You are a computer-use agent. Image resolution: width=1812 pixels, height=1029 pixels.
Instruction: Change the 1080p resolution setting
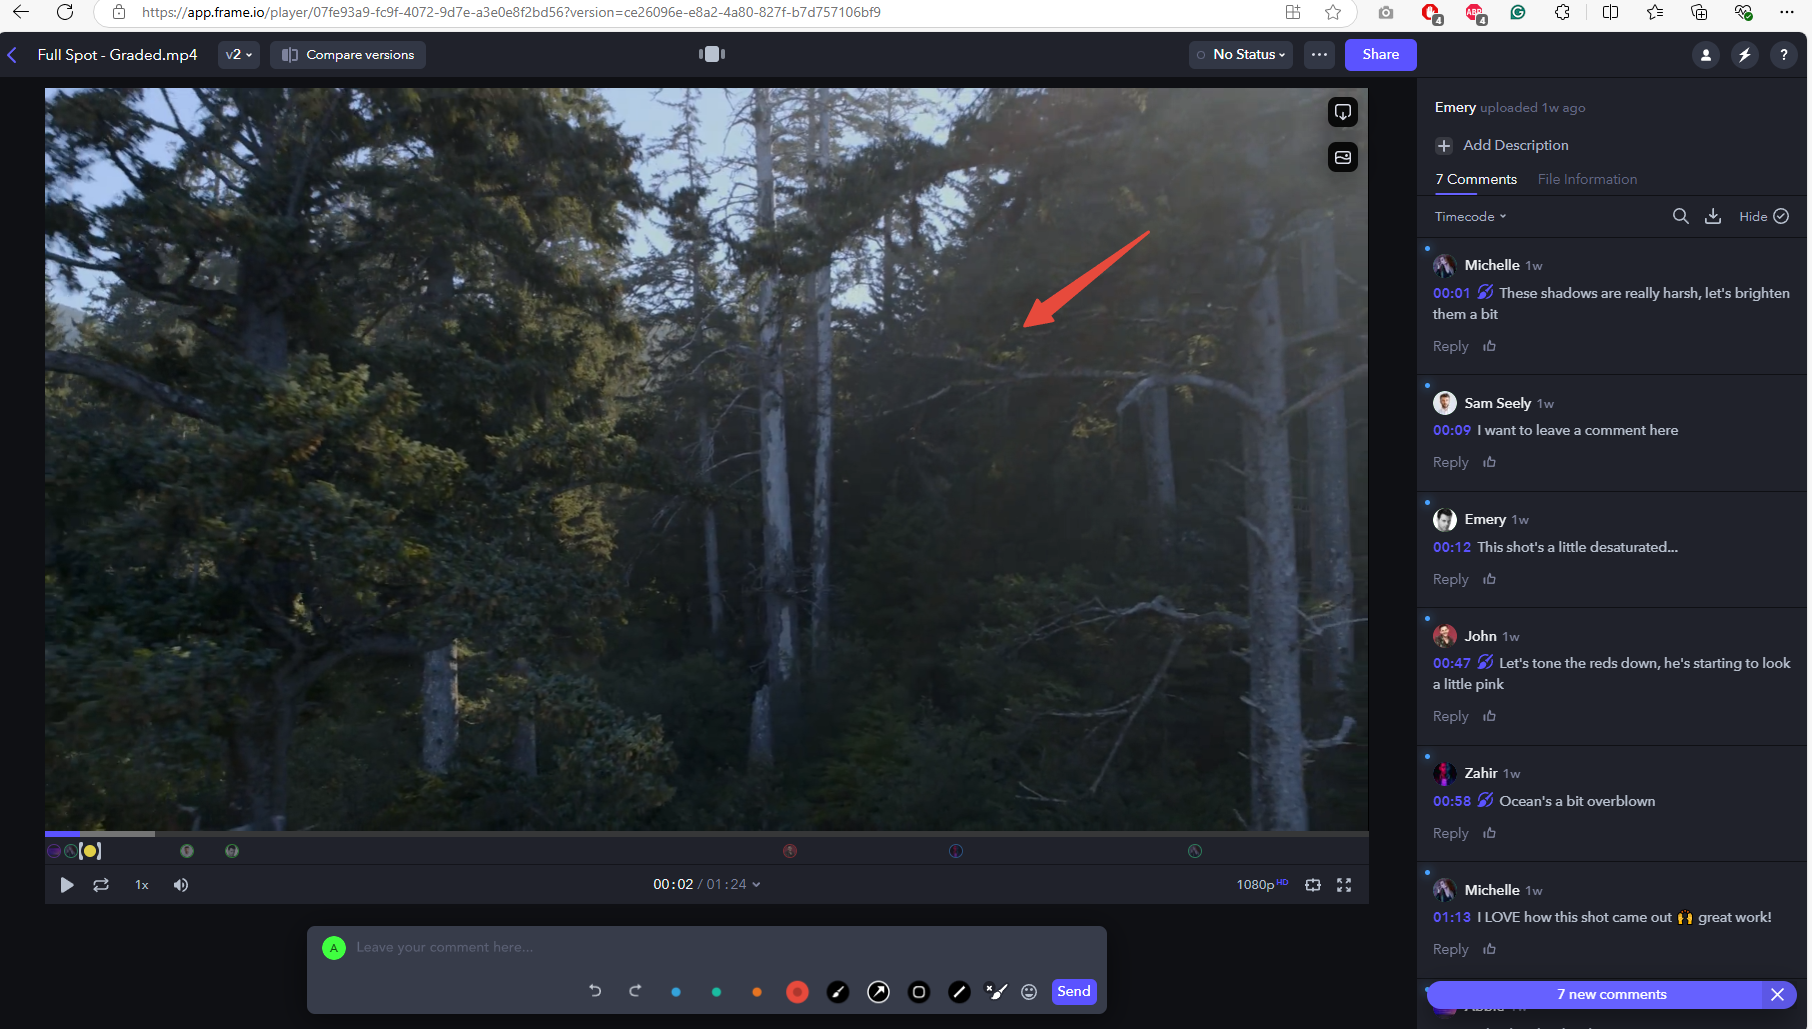click(1262, 885)
